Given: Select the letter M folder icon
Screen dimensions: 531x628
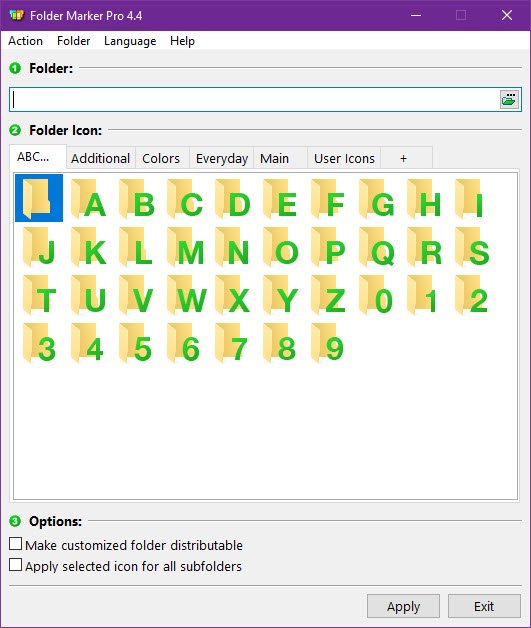Looking at the screenshot, I should 183,246.
